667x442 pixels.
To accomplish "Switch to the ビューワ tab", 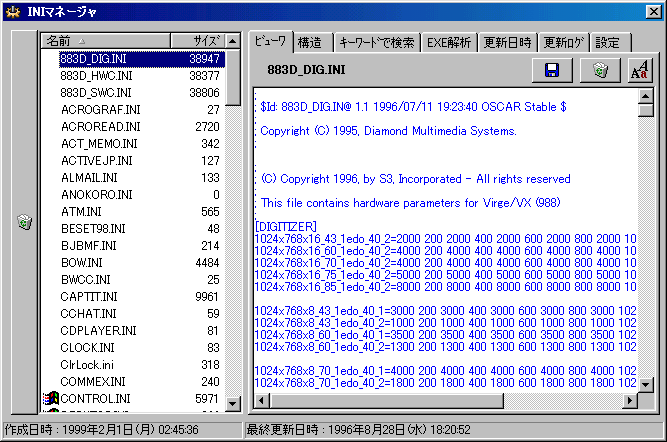I will click(271, 42).
